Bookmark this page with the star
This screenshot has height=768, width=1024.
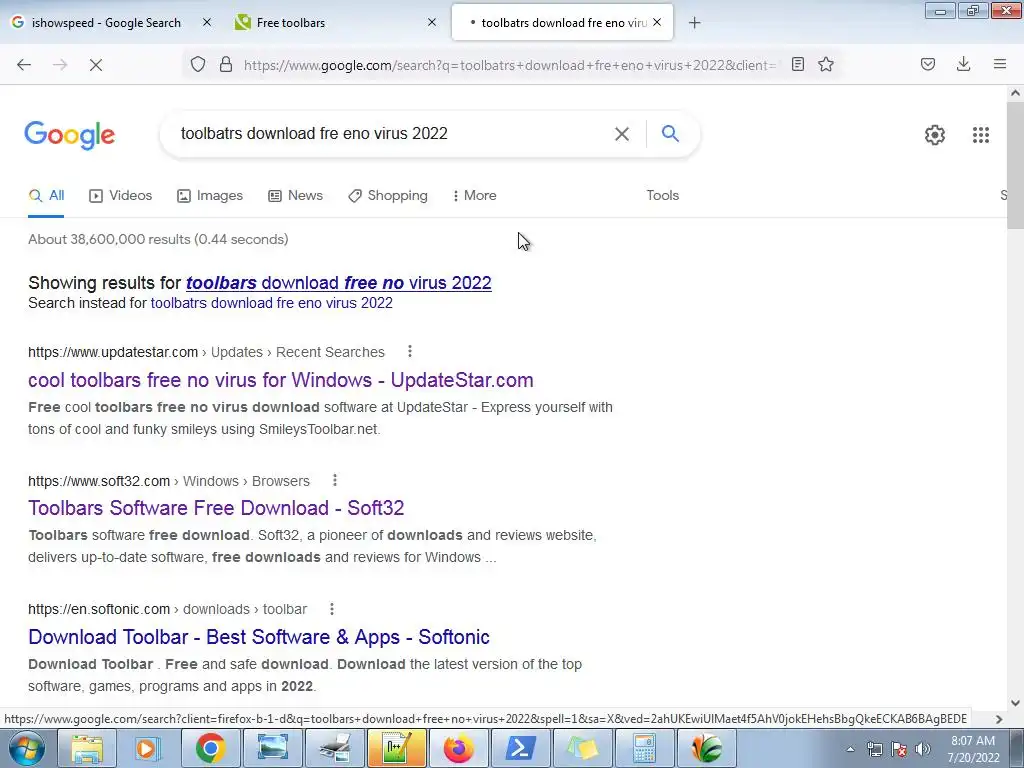[826, 64]
